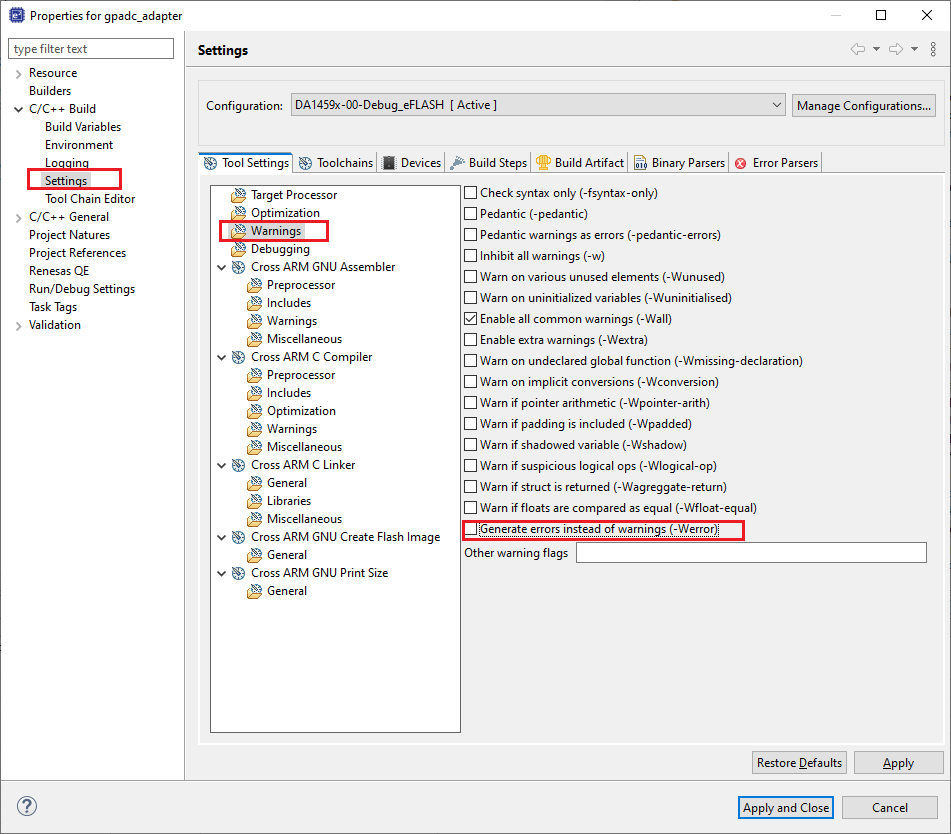Toggle Warn if shadowed variable (-Wshadow)
This screenshot has width=951, height=834.
(x=471, y=445)
